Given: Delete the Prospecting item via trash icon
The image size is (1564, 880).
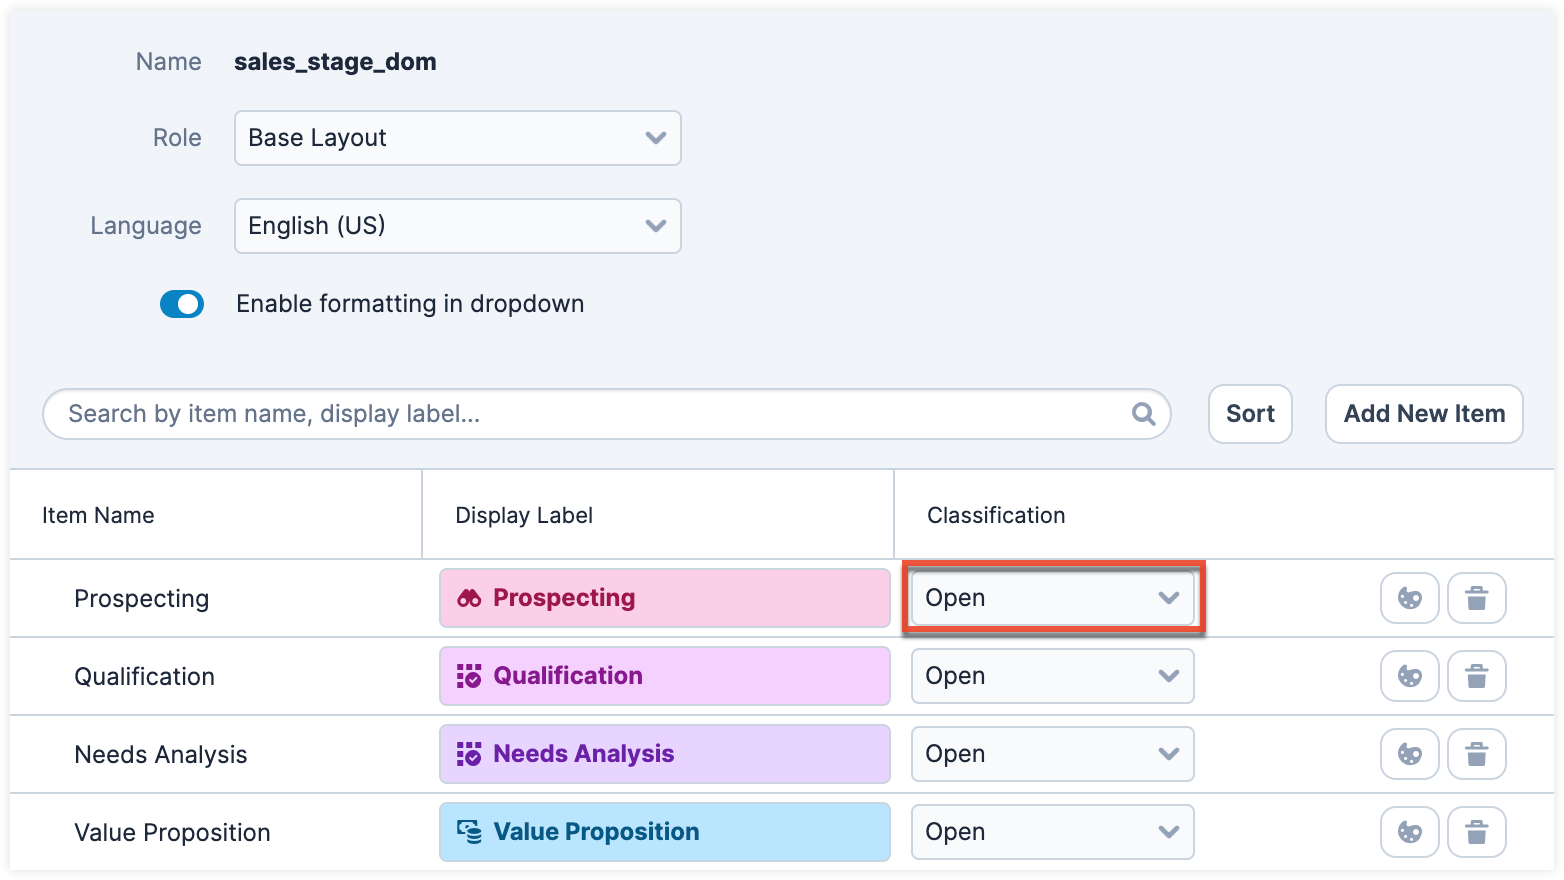Looking at the screenshot, I should tap(1476, 598).
